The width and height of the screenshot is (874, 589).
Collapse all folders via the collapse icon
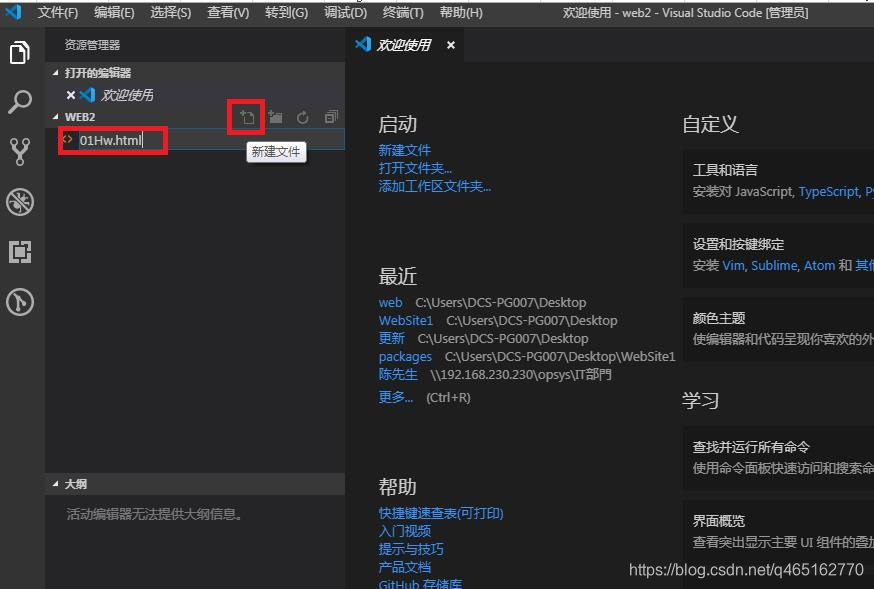point(330,116)
